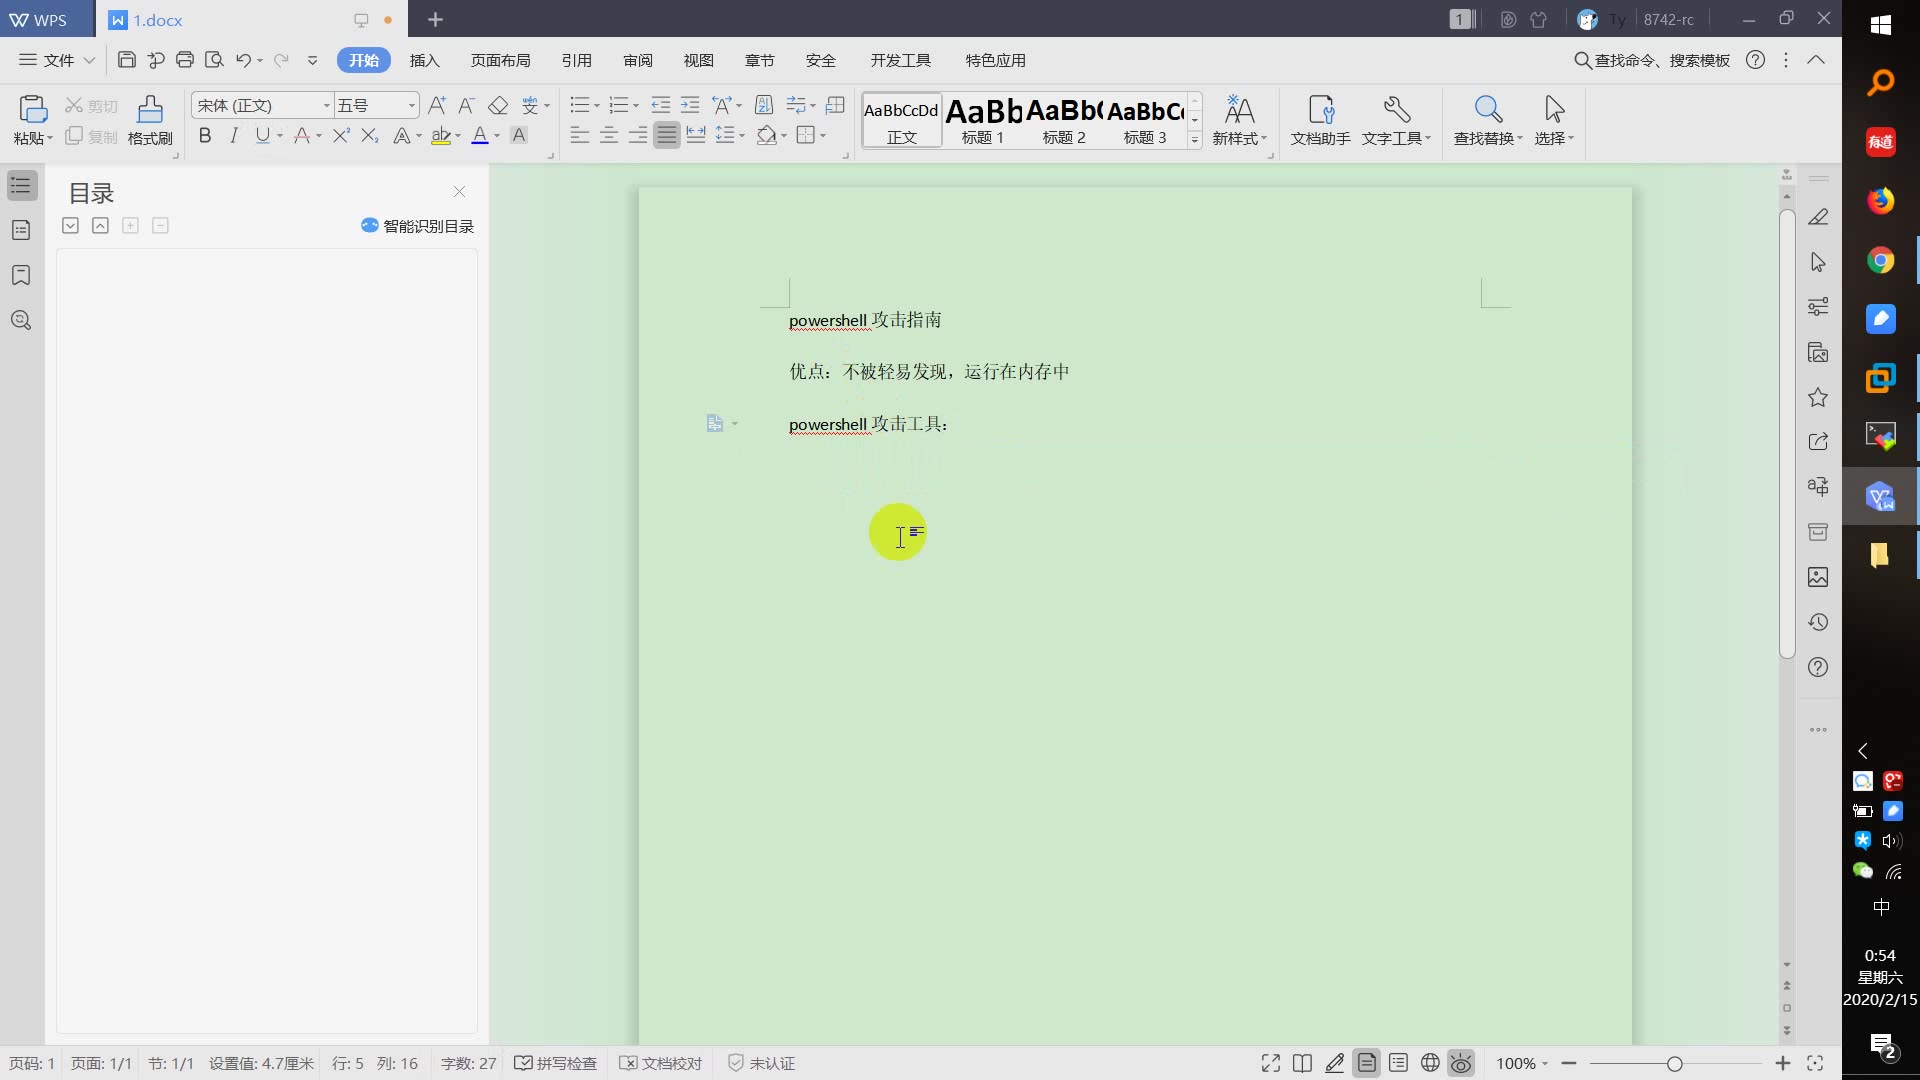The width and height of the screenshot is (1920, 1080).
Task: Click the Document Assistant (文档助手) icon
Action: click(x=1320, y=110)
